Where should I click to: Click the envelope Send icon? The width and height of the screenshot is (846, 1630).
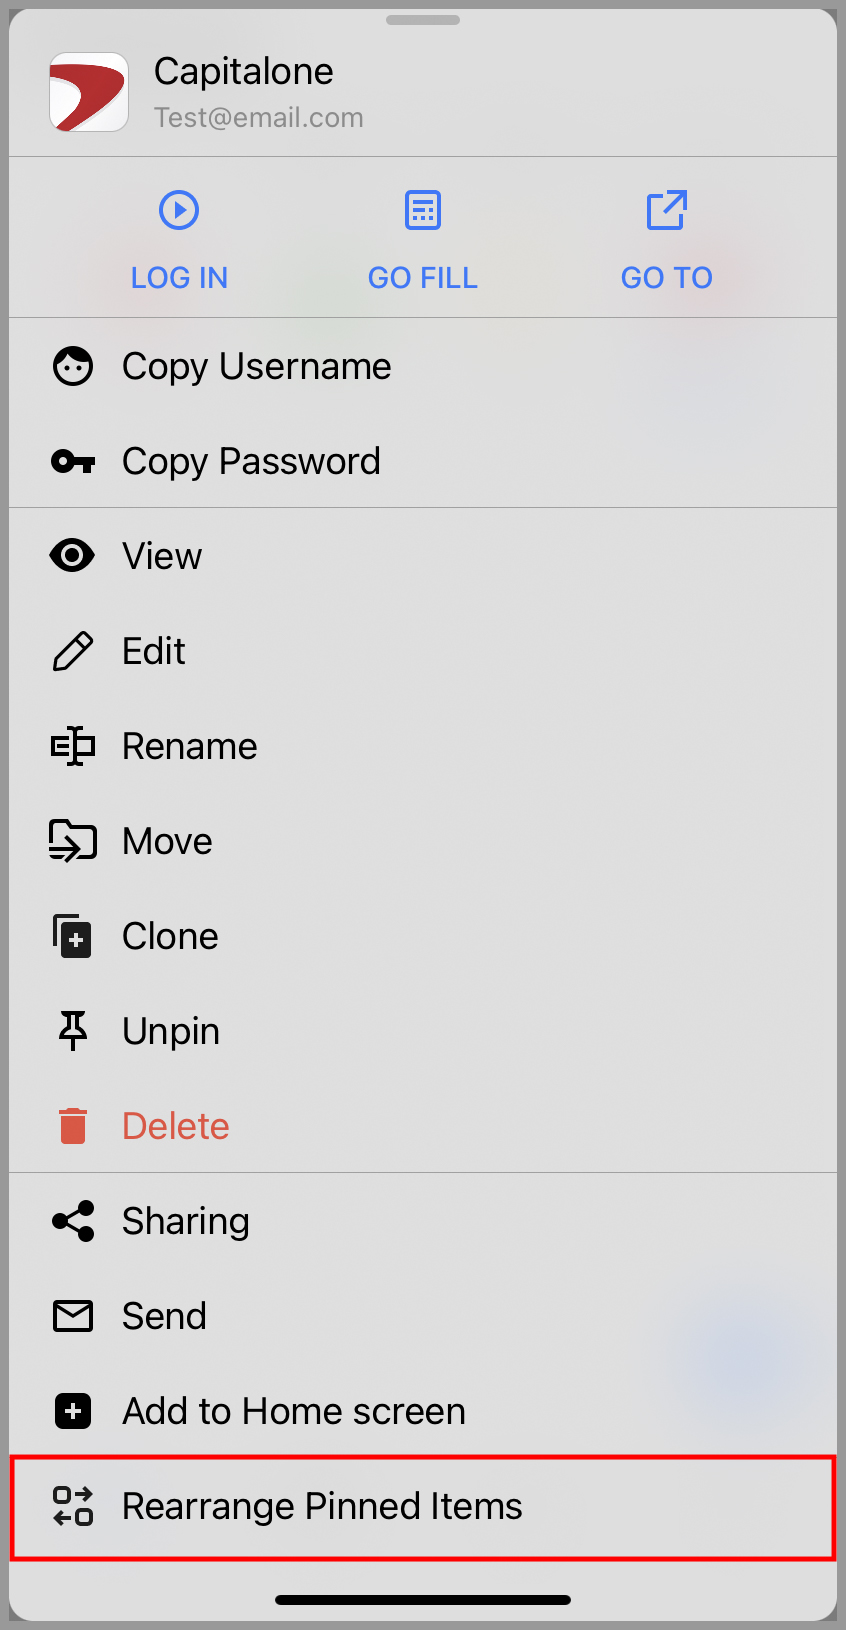tap(73, 1316)
